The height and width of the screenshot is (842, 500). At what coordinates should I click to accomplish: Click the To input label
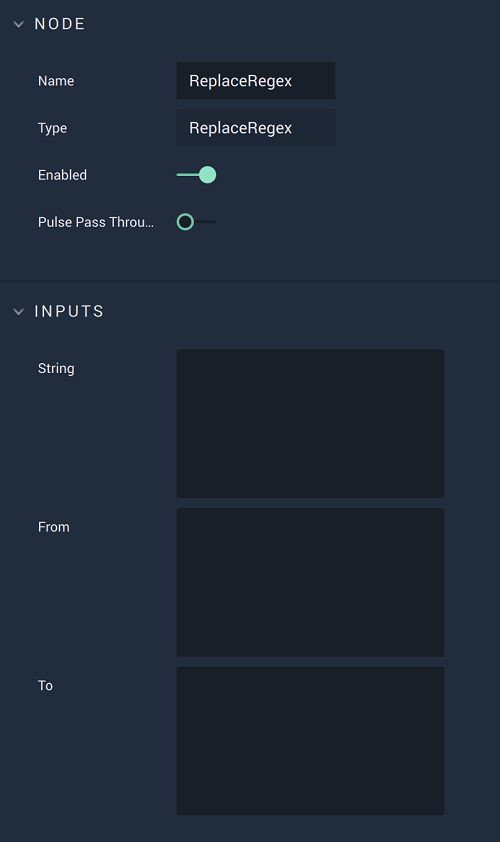[46, 686]
